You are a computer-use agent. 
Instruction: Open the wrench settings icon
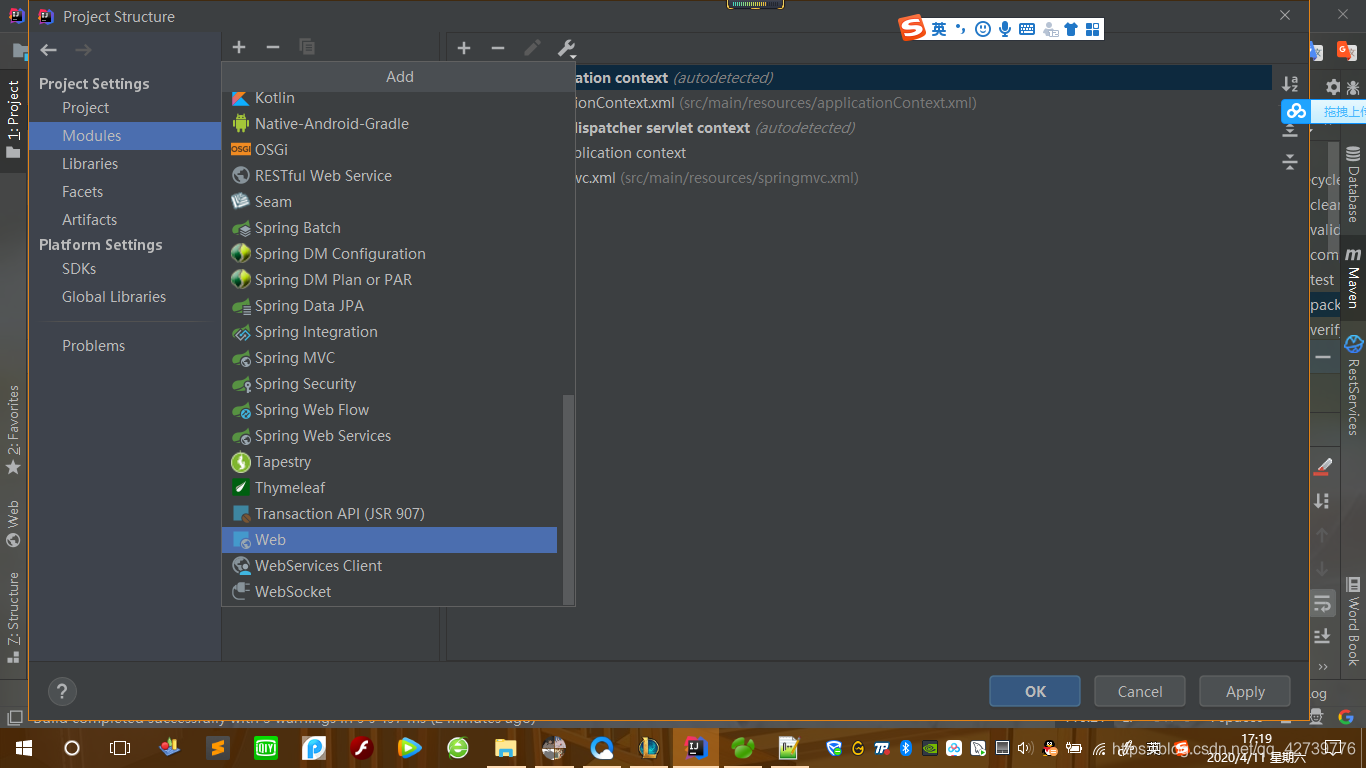pyautogui.click(x=566, y=48)
